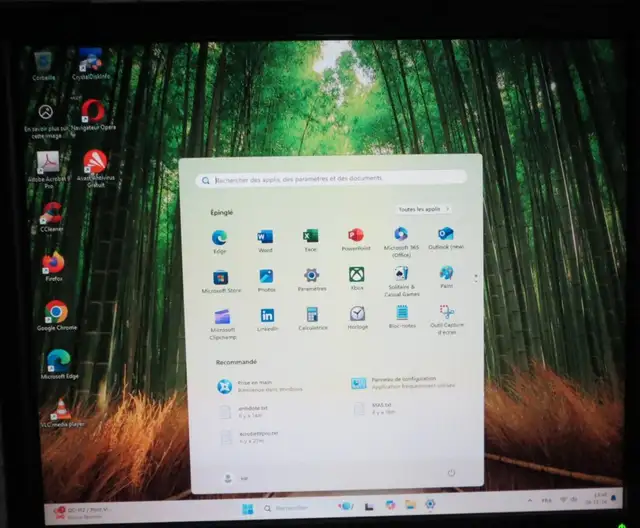Launch PowerPoint from pinned apps

tap(356, 239)
